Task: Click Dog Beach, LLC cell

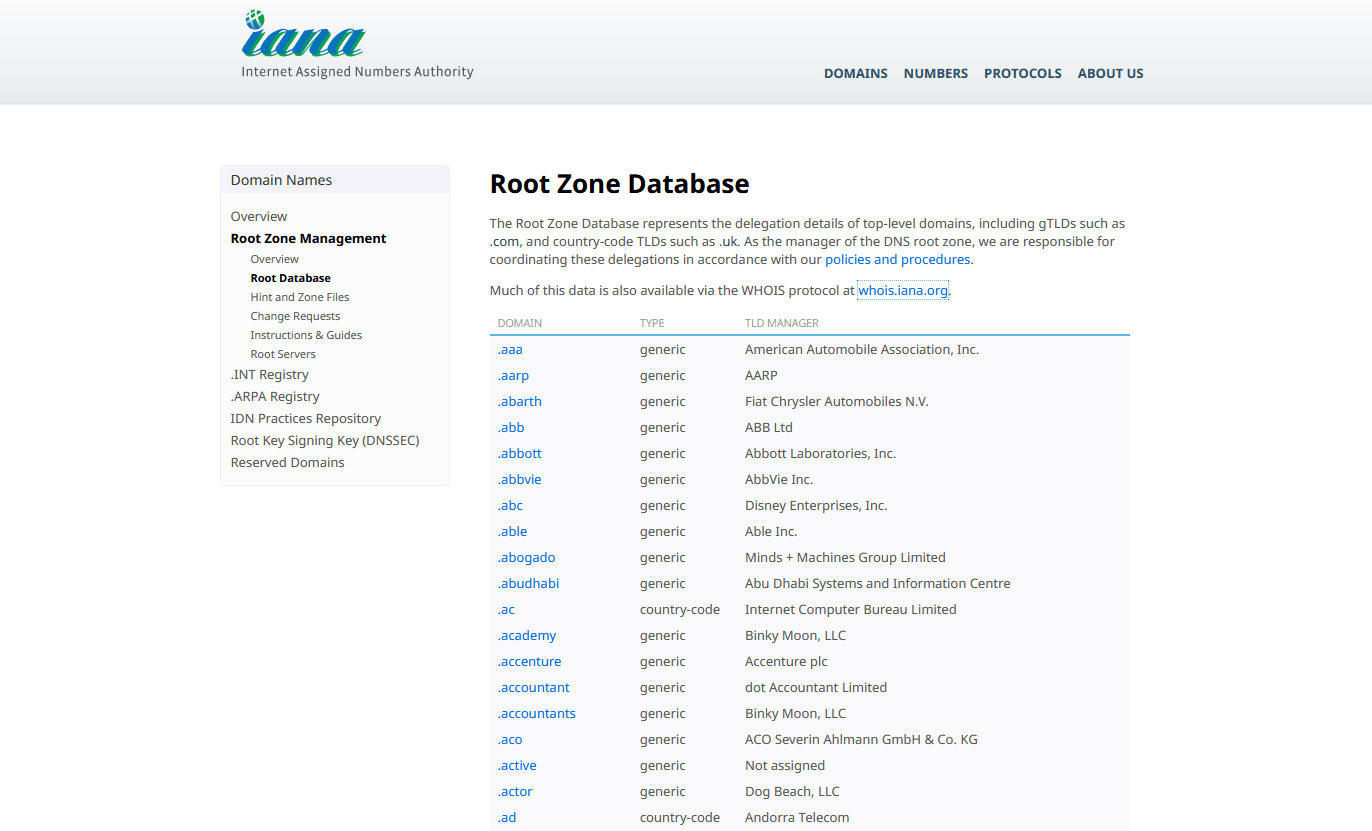Action: (x=792, y=791)
